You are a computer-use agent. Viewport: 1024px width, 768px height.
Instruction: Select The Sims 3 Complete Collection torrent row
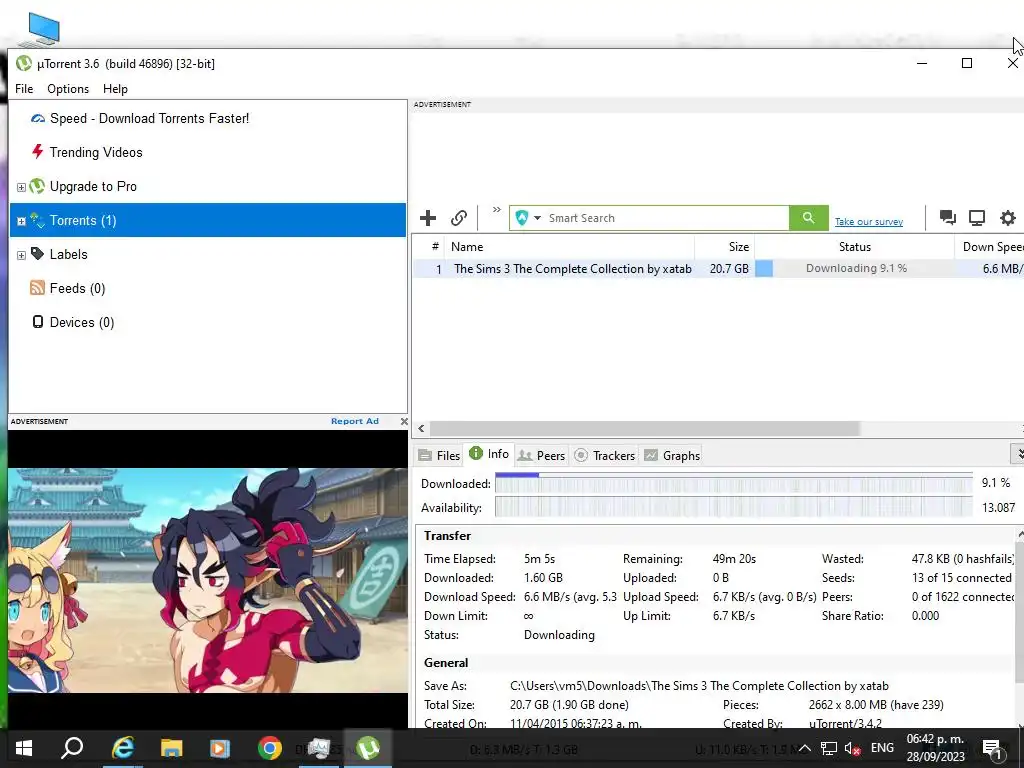click(718, 268)
